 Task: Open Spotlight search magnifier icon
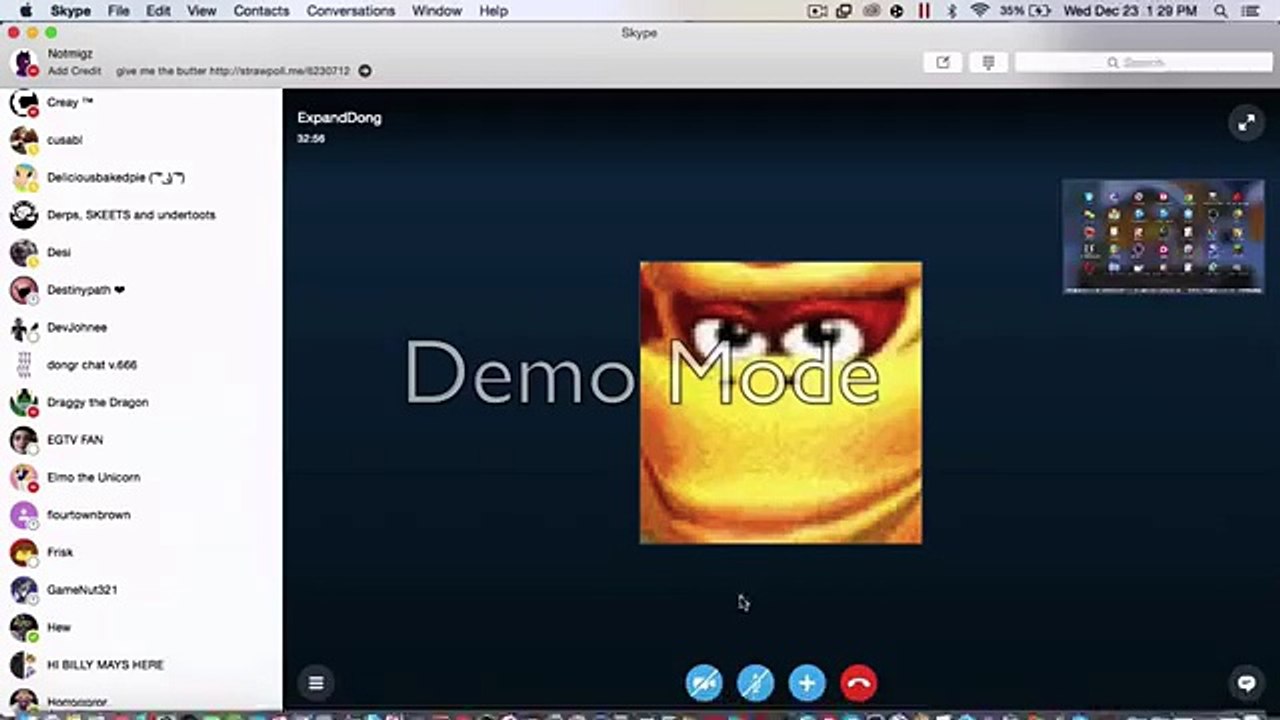1220,11
